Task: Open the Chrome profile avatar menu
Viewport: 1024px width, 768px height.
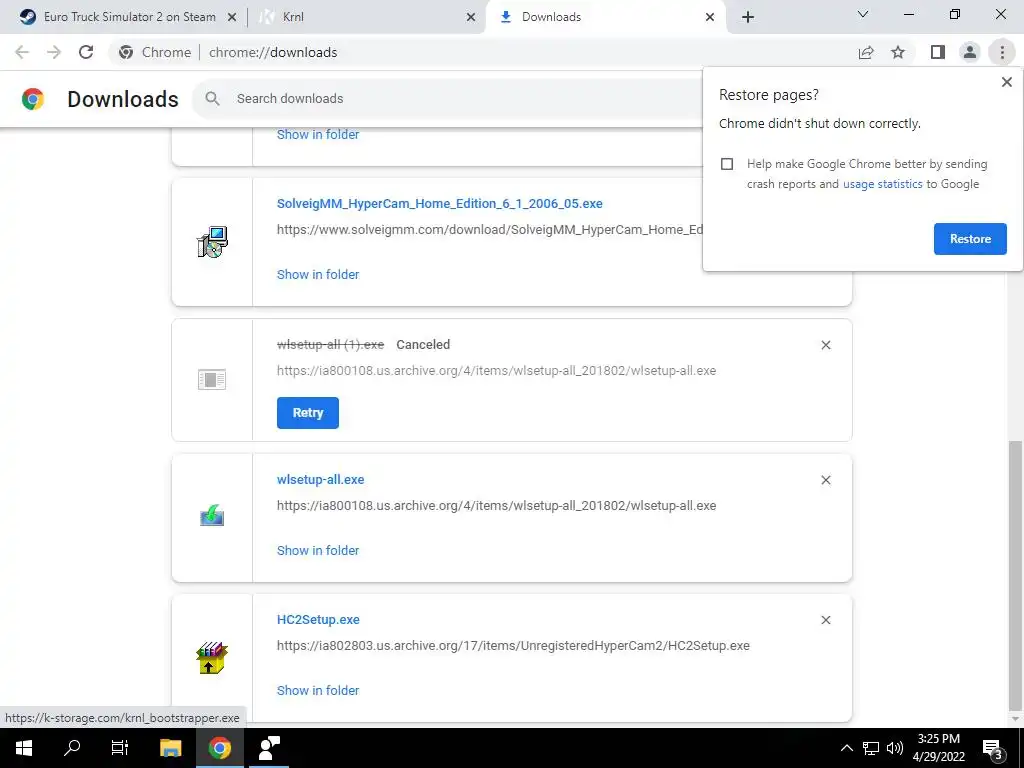Action: tap(970, 52)
